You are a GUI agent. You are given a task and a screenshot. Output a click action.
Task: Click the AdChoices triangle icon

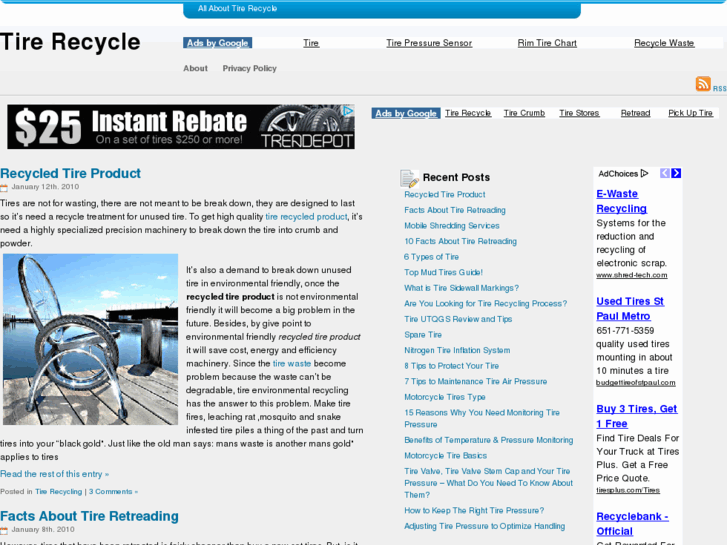point(644,173)
